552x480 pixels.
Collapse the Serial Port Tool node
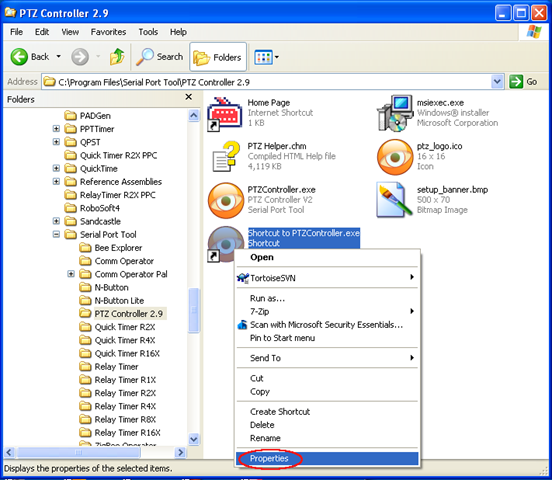pyautogui.click(x=56, y=234)
